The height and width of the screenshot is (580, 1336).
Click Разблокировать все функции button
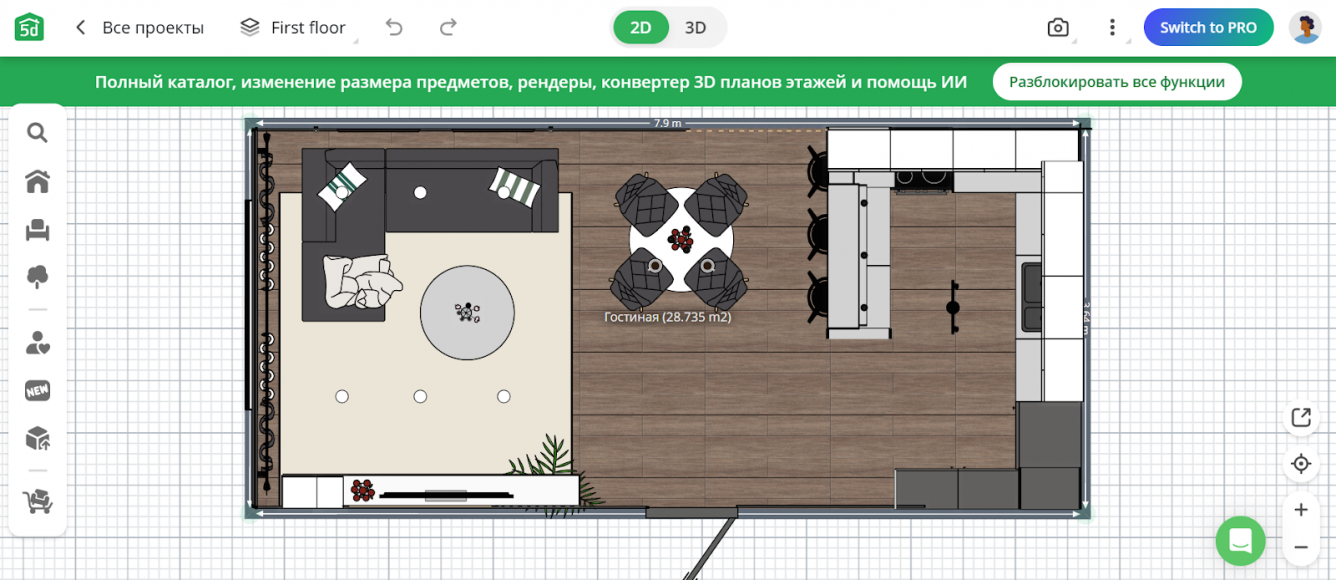pos(1117,82)
